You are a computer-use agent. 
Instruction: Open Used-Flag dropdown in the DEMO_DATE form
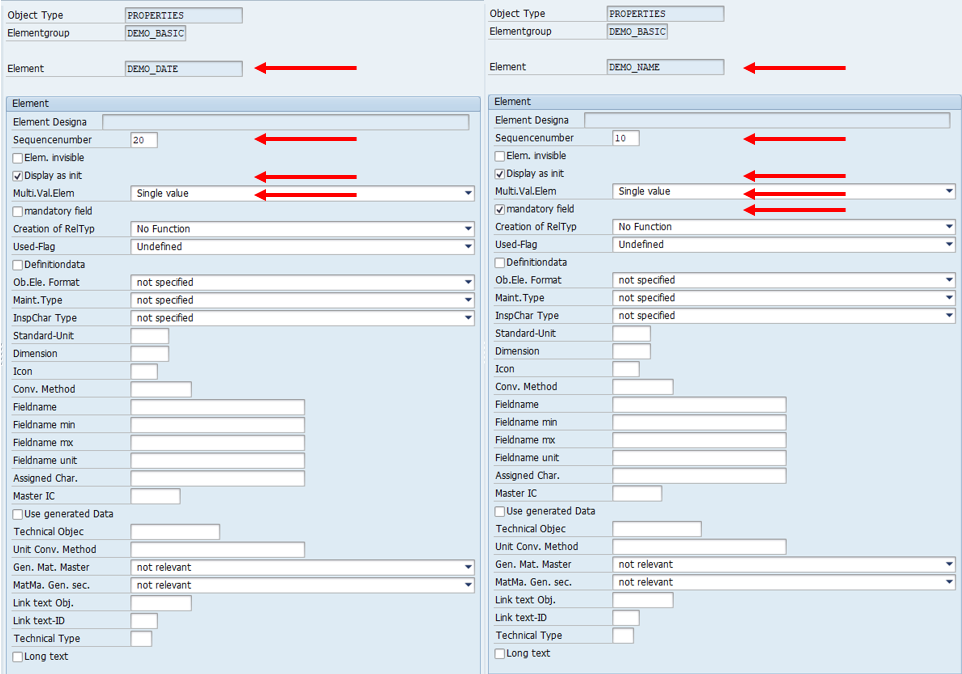(x=467, y=247)
